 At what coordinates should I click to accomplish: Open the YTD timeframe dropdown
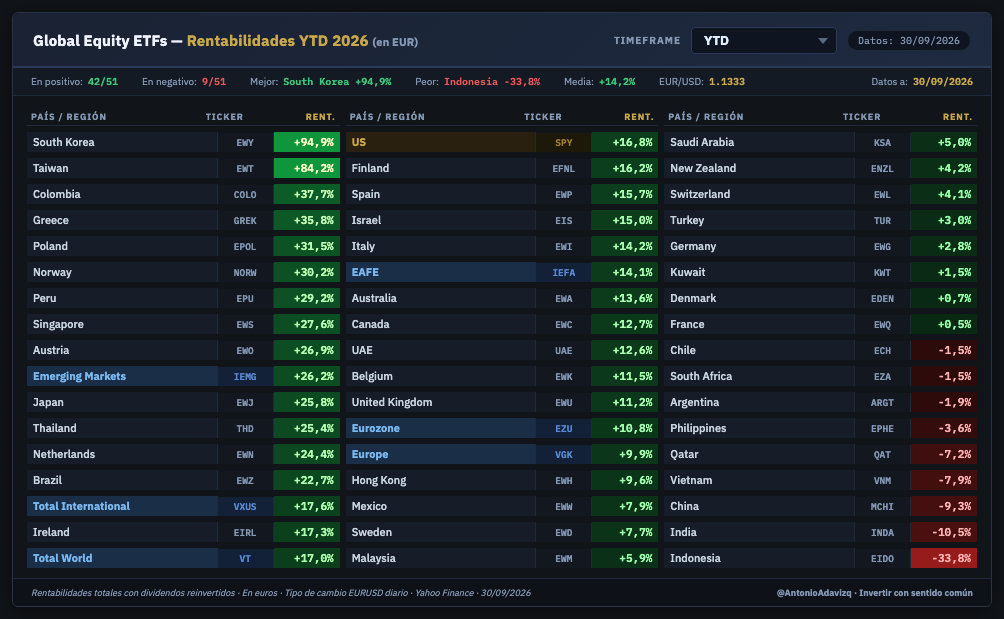coord(763,40)
